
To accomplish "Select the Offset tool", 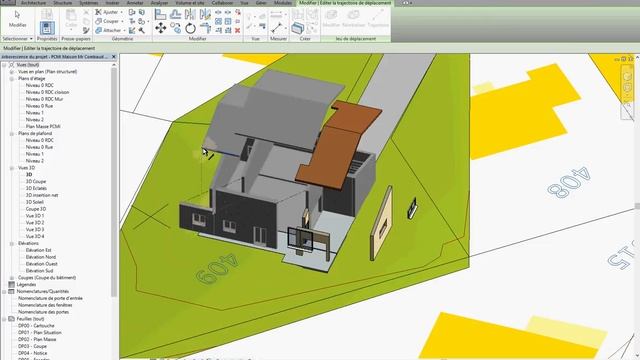I will pyautogui.click(x=176, y=14).
